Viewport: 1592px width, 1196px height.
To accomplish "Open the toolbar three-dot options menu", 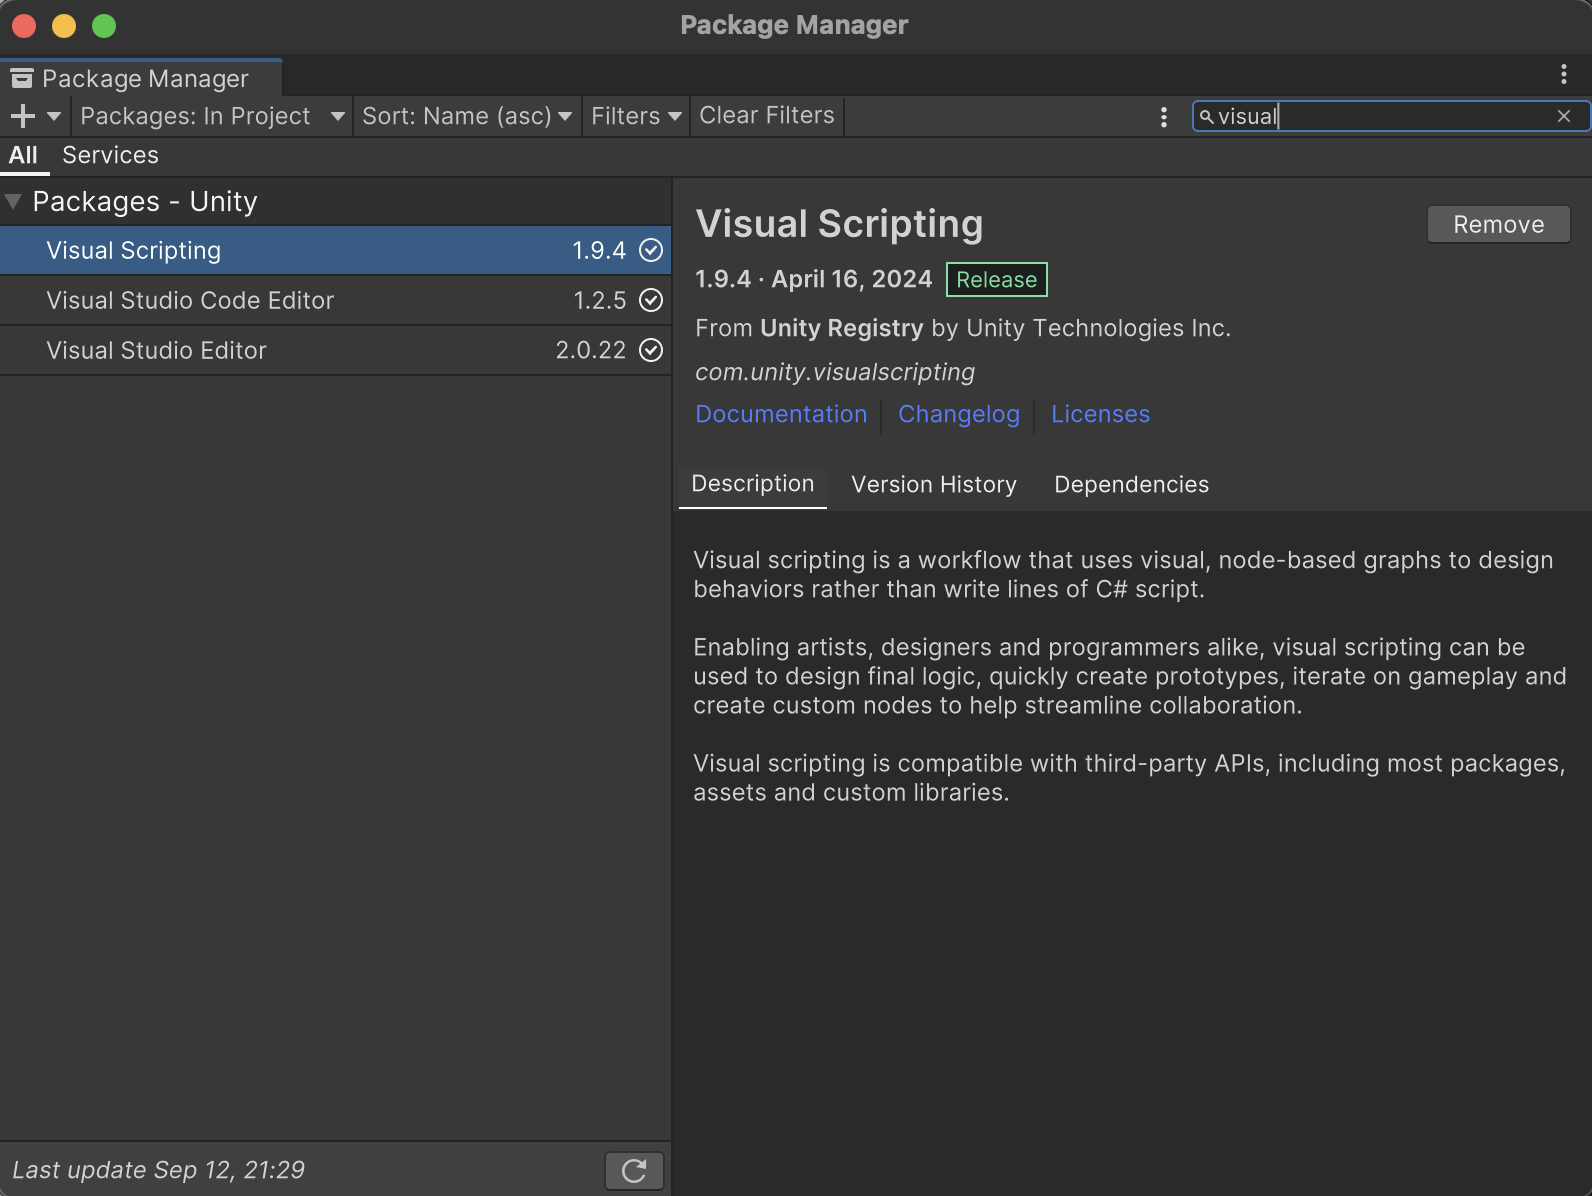I will click(x=1163, y=117).
